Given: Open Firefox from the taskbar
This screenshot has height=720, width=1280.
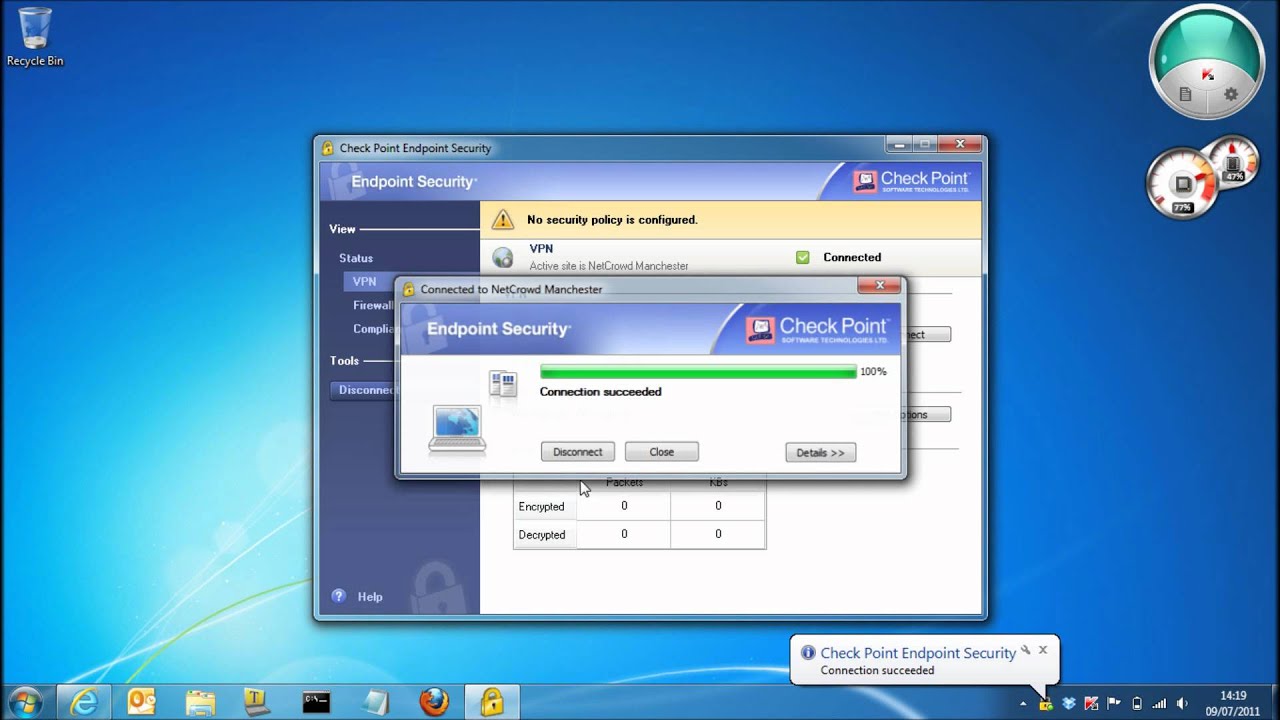Looking at the screenshot, I should pos(434,703).
